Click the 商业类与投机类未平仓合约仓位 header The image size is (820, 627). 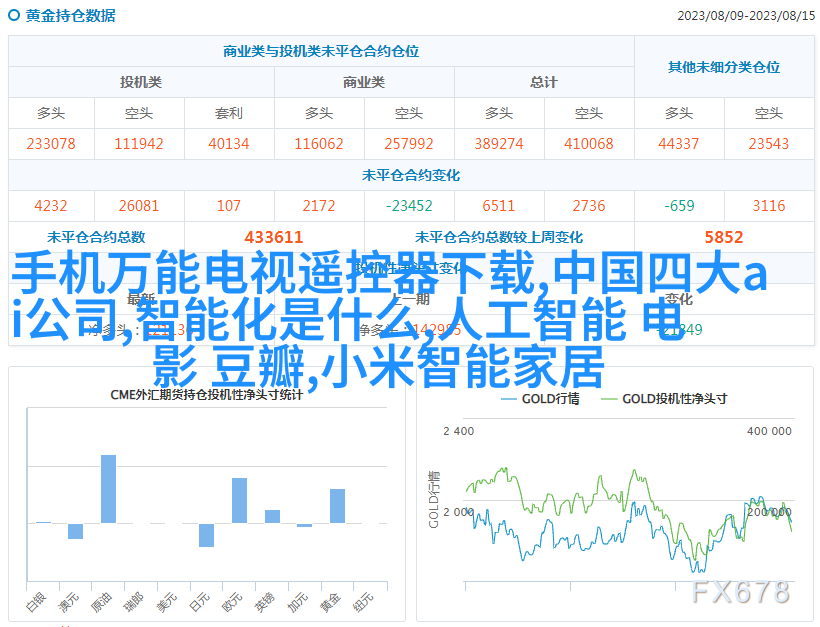click(x=321, y=51)
